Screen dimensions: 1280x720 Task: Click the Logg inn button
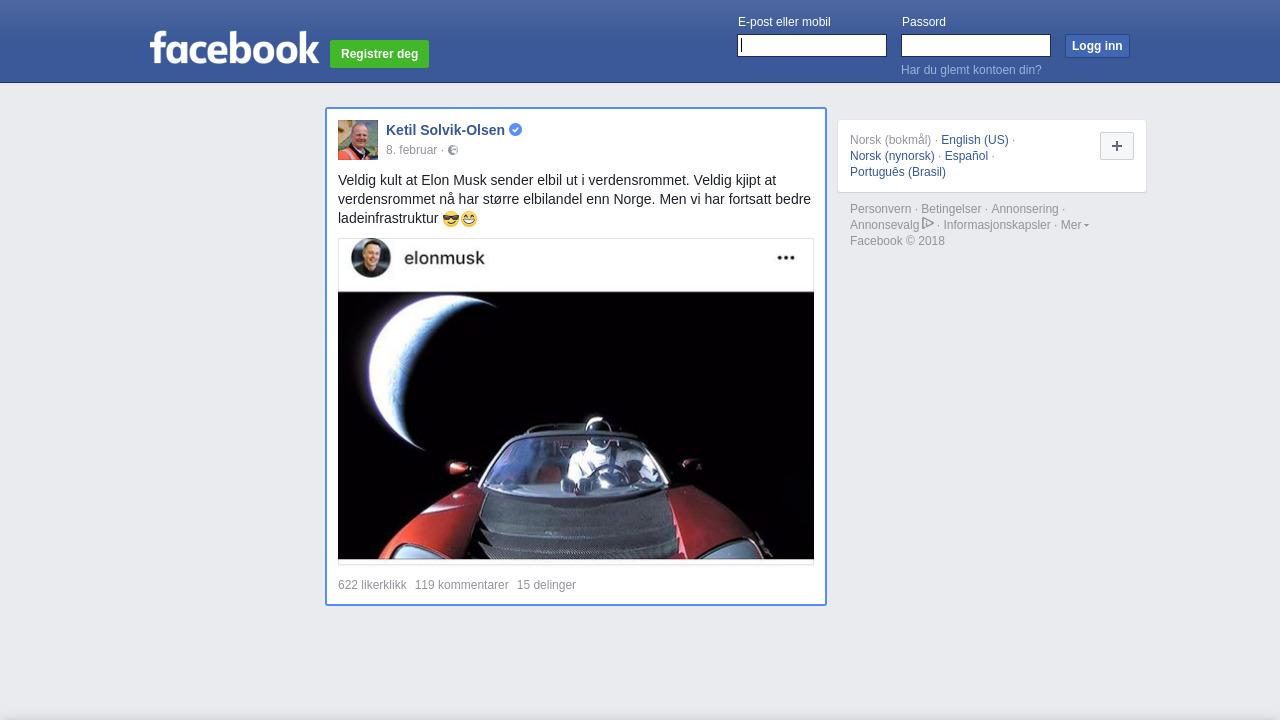(1097, 46)
